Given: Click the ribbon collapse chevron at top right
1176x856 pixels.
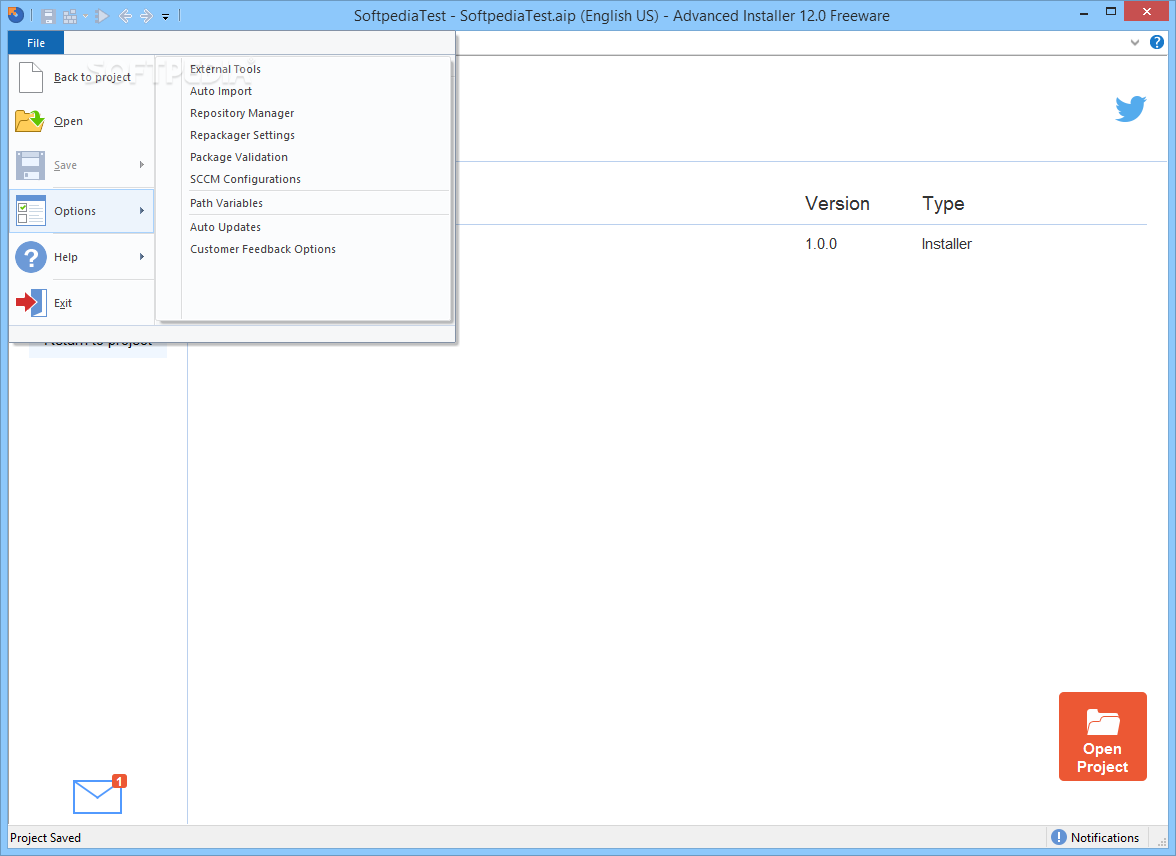Looking at the screenshot, I should click(1135, 43).
